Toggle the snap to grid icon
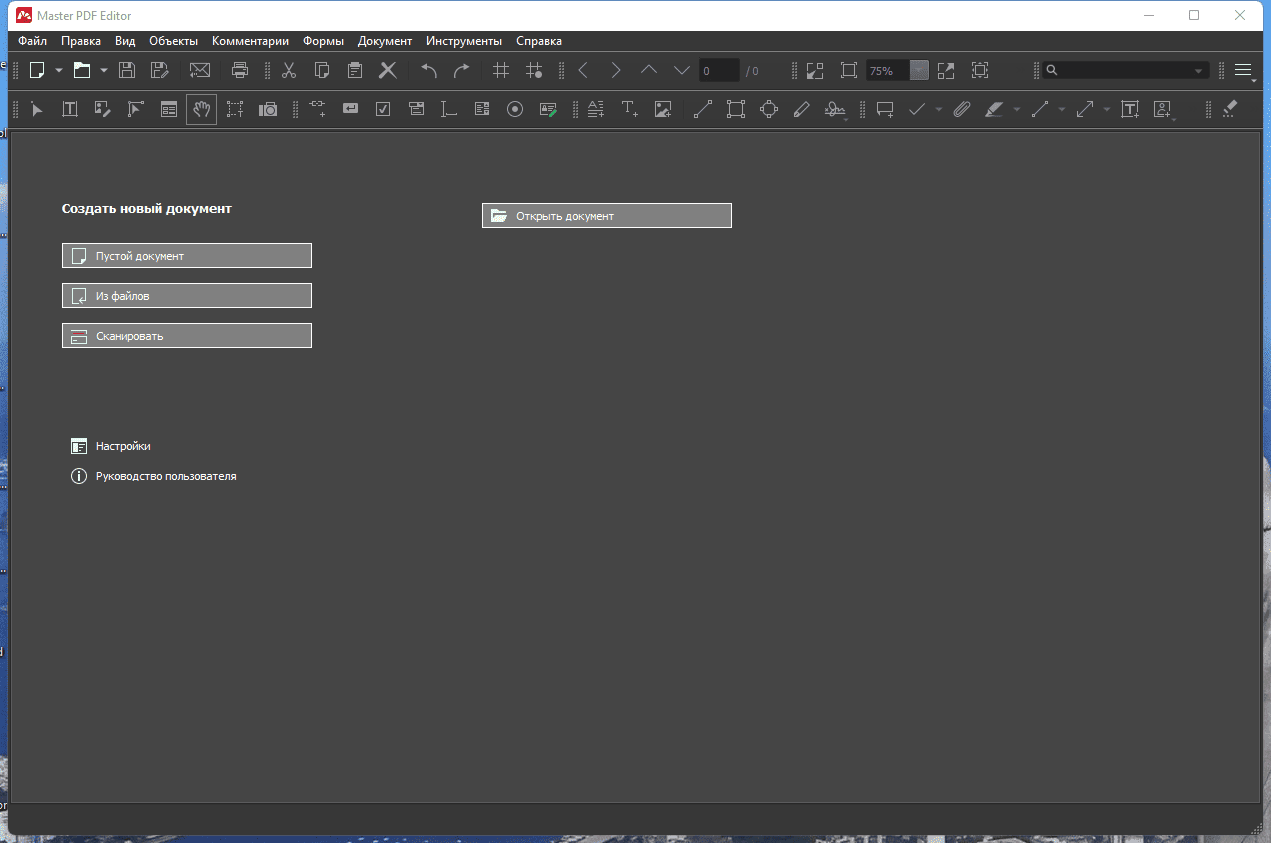This screenshot has height=843, width=1271. pyautogui.click(x=534, y=70)
